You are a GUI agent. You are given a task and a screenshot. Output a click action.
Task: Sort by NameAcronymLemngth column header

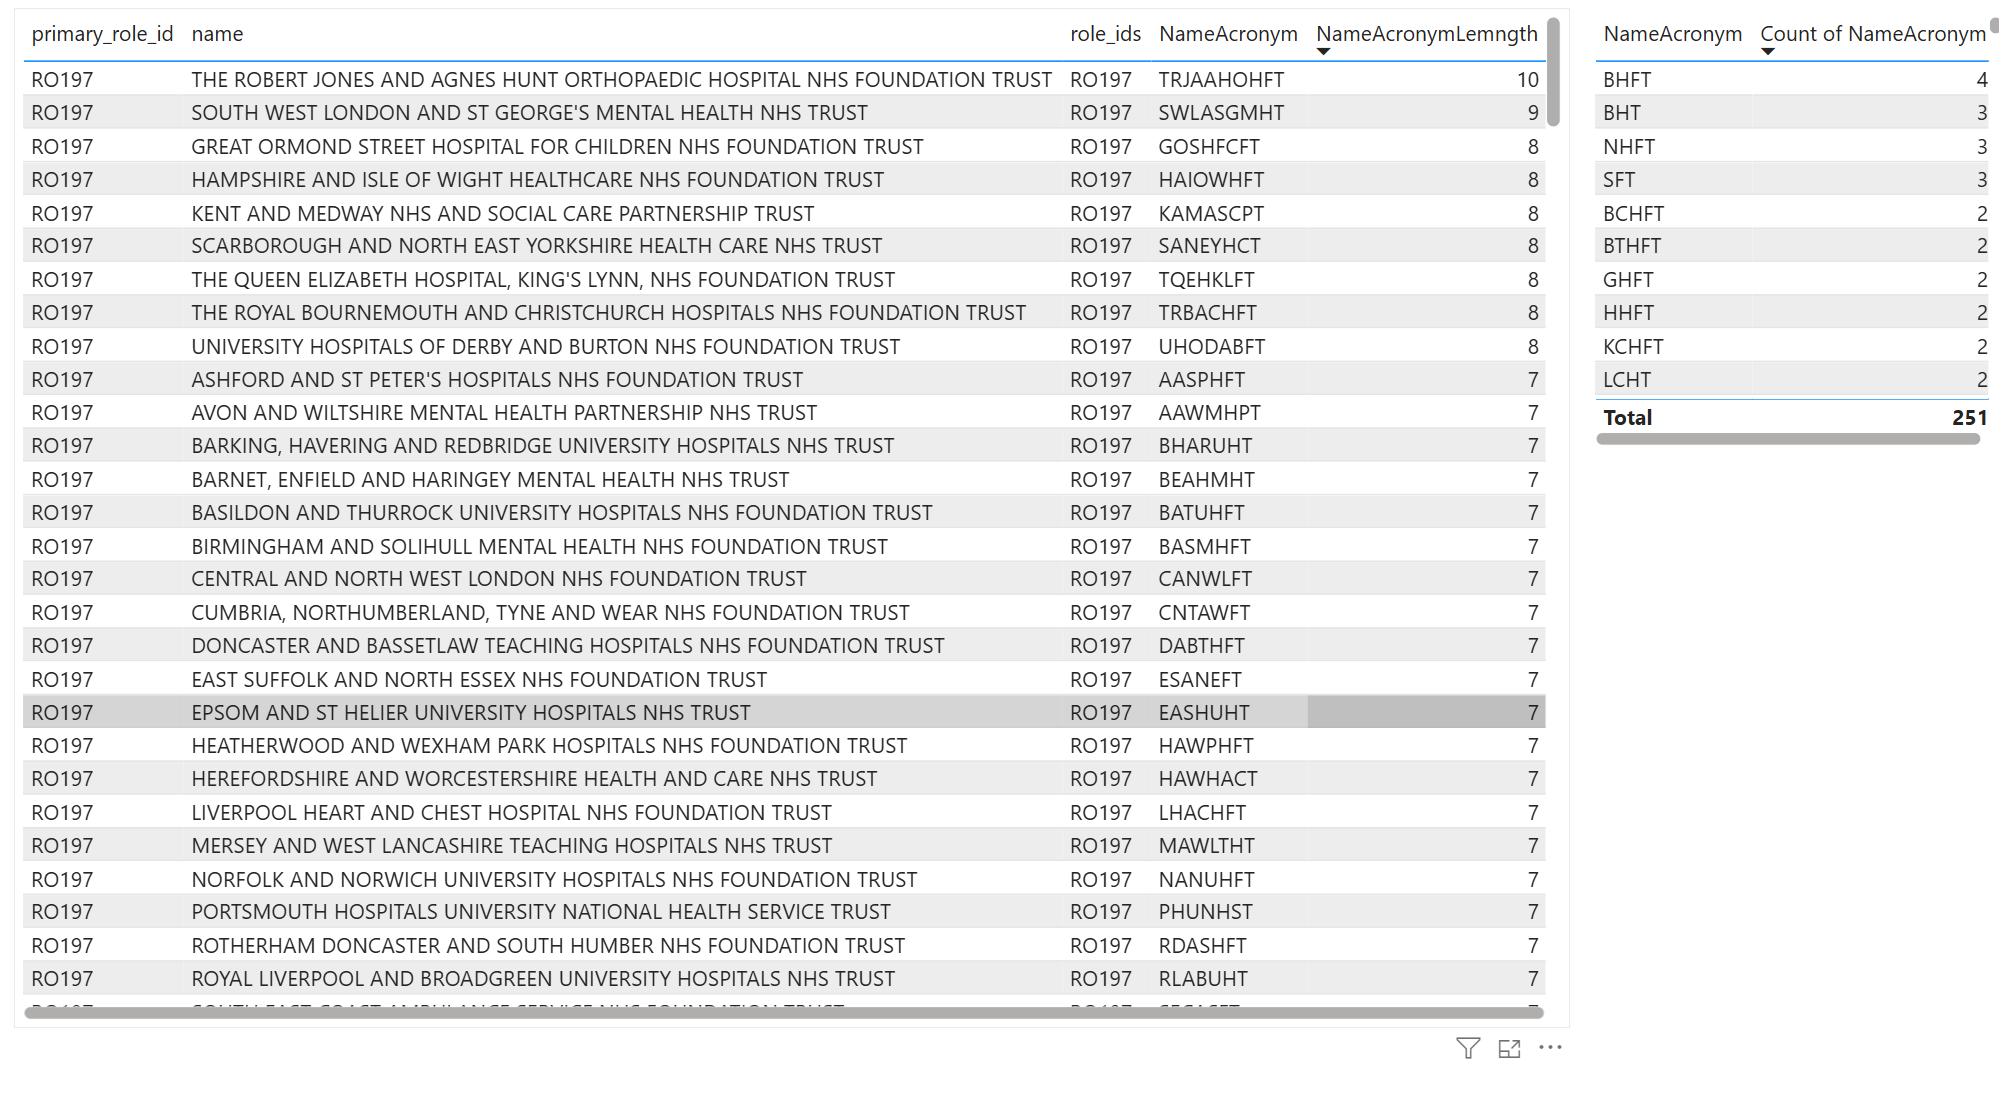(x=1427, y=34)
